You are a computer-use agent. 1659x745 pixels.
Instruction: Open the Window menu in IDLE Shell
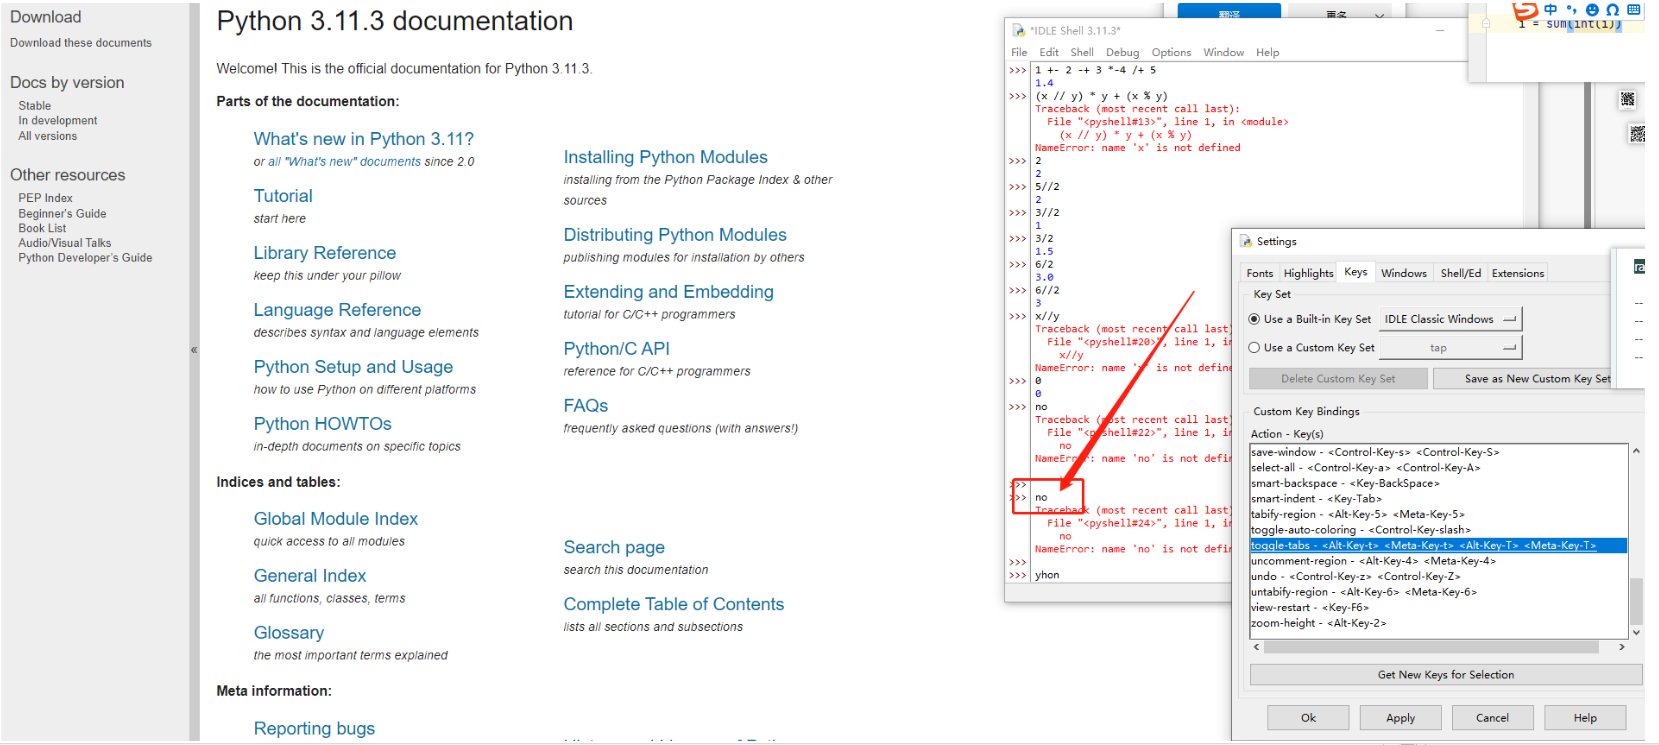coord(1223,52)
